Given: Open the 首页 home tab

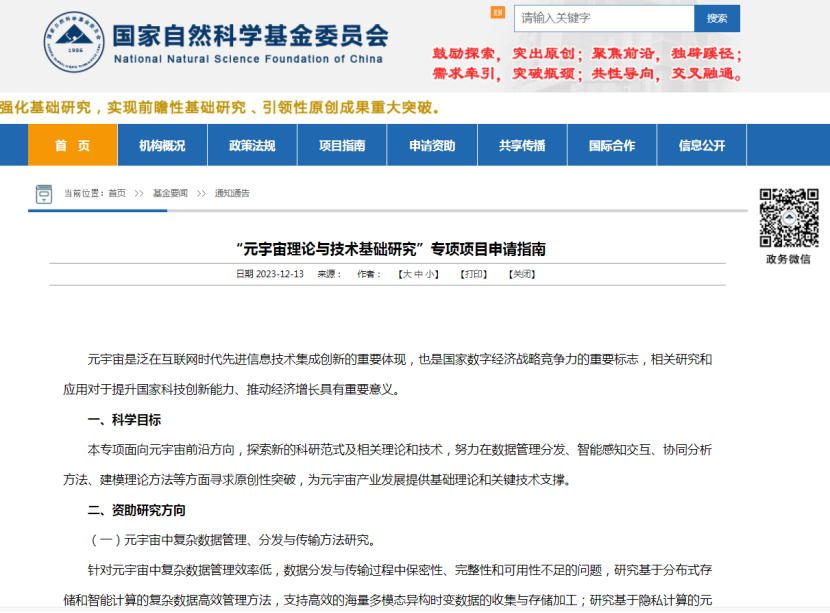Looking at the screenshot, I should [72, 145].
